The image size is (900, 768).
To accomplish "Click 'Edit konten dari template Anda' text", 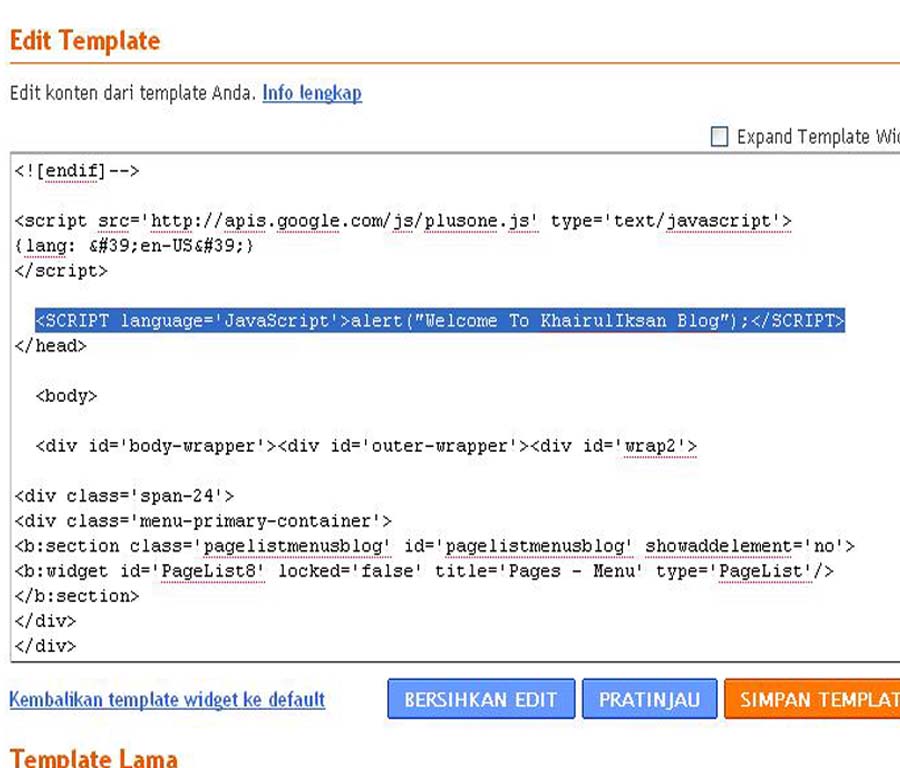I will pyautogui.click(x=133, y=93).
